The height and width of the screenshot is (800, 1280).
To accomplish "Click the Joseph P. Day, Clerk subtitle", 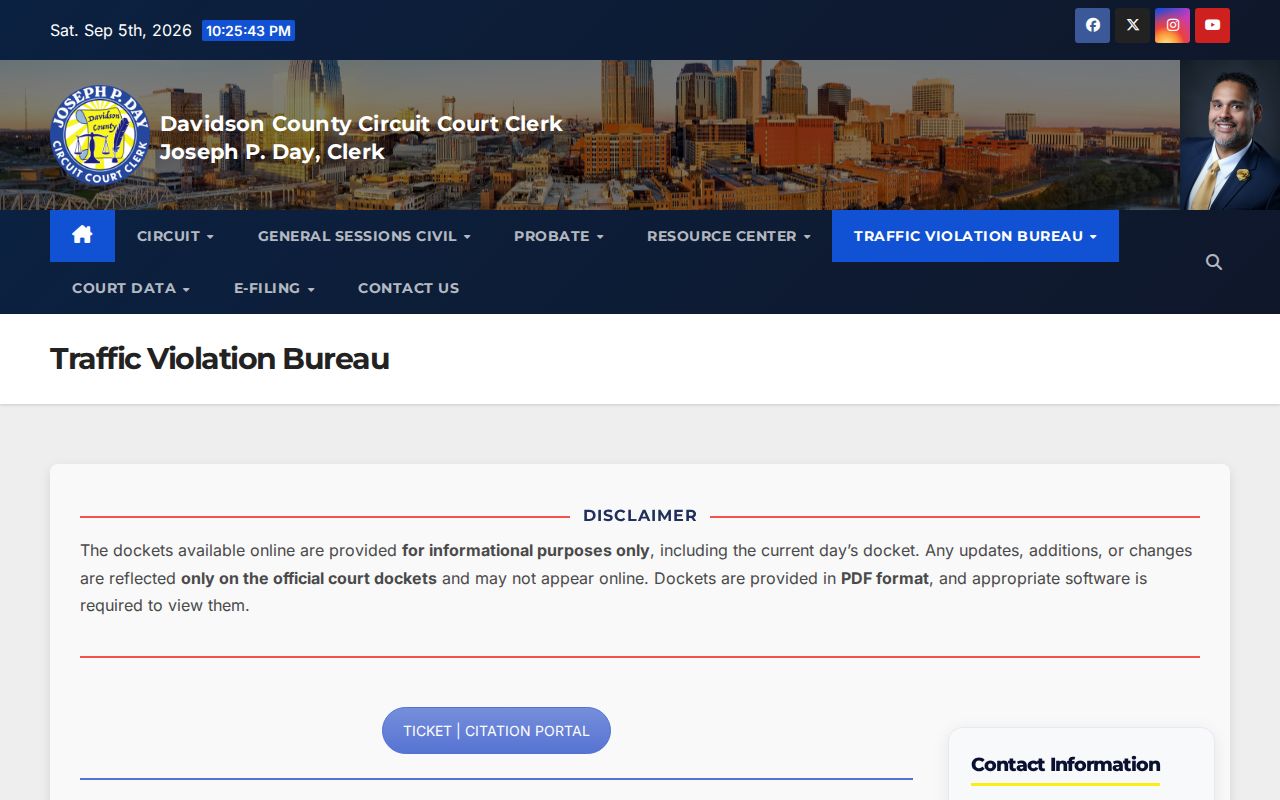I will click(x=272, y=152).
